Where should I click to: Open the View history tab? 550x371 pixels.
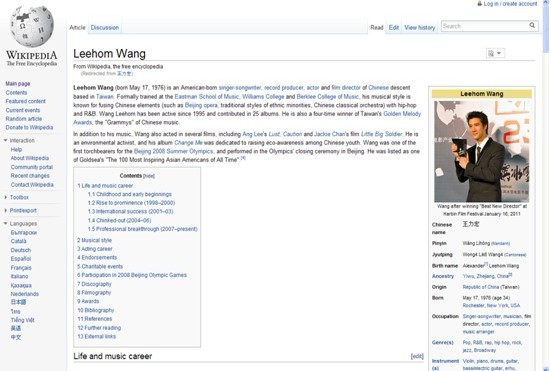[420, 27]
